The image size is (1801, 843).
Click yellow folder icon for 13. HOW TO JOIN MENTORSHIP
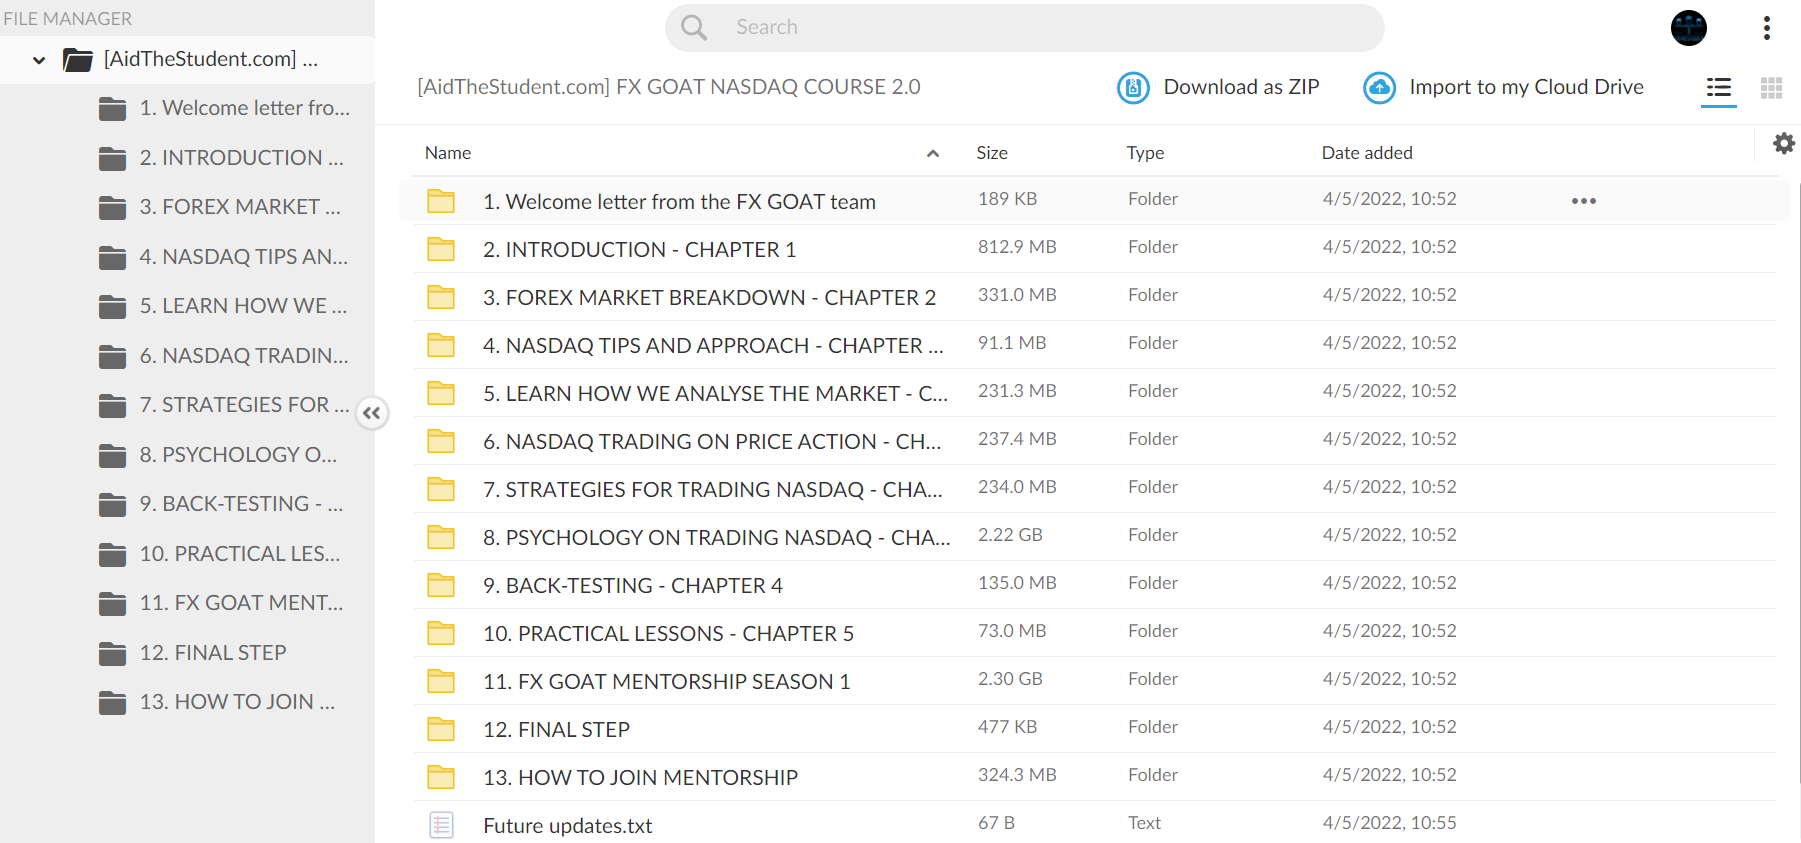[x=441, y=777]
